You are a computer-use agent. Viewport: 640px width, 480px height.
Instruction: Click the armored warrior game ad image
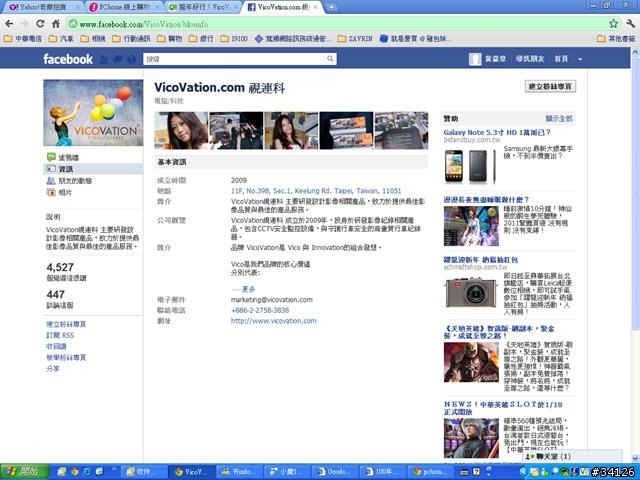click(471, 362)
